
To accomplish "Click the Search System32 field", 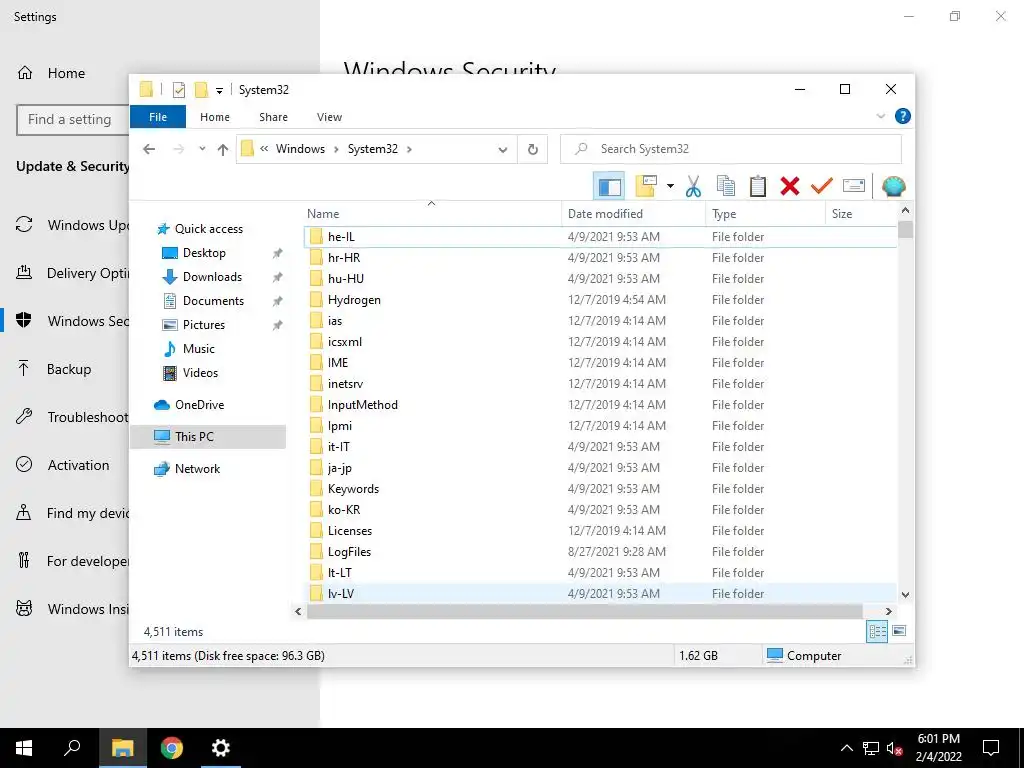I will [731, 149].
